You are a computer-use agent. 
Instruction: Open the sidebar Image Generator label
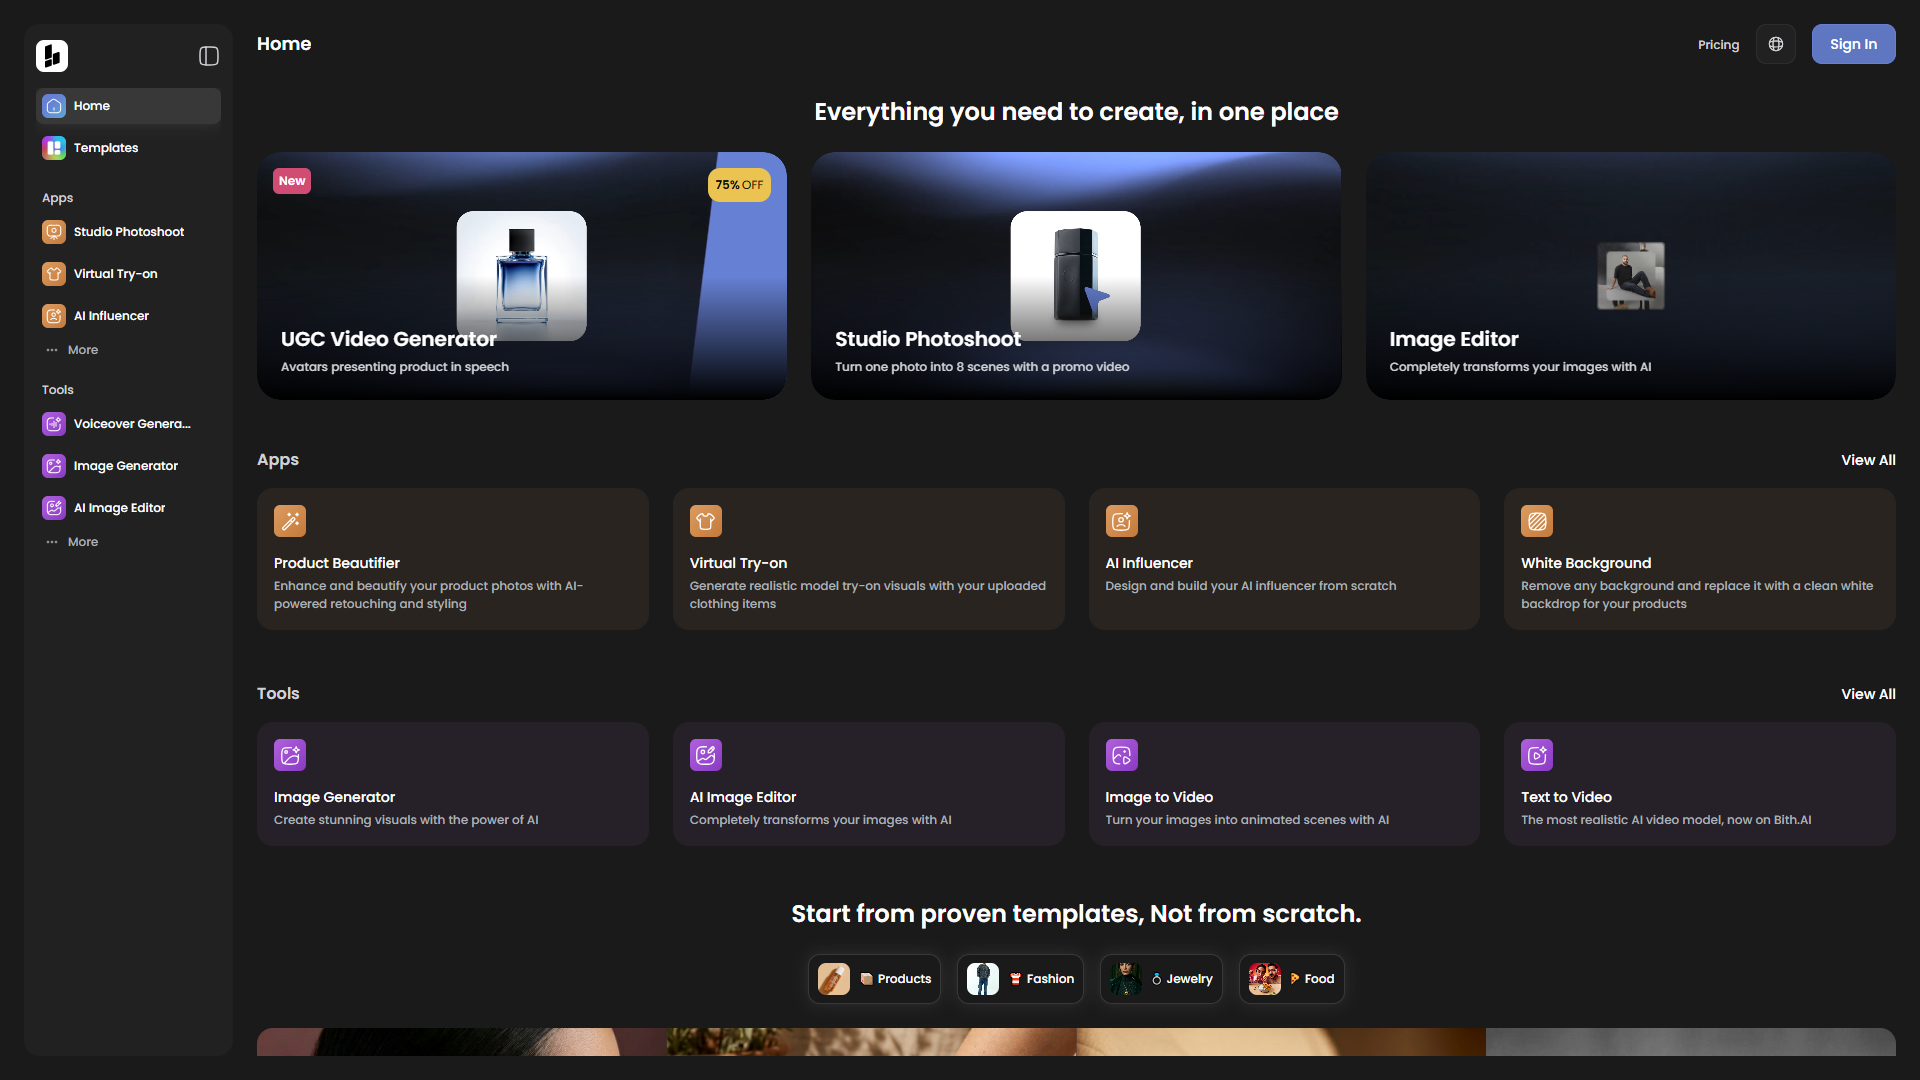click(x=126, y=466)
